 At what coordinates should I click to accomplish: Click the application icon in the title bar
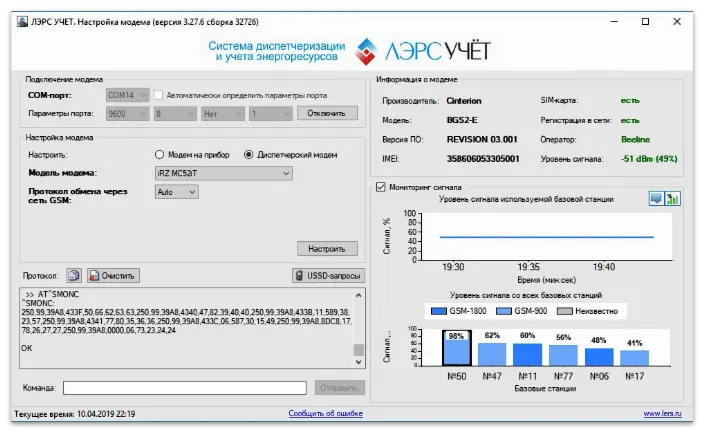point(22,22)
